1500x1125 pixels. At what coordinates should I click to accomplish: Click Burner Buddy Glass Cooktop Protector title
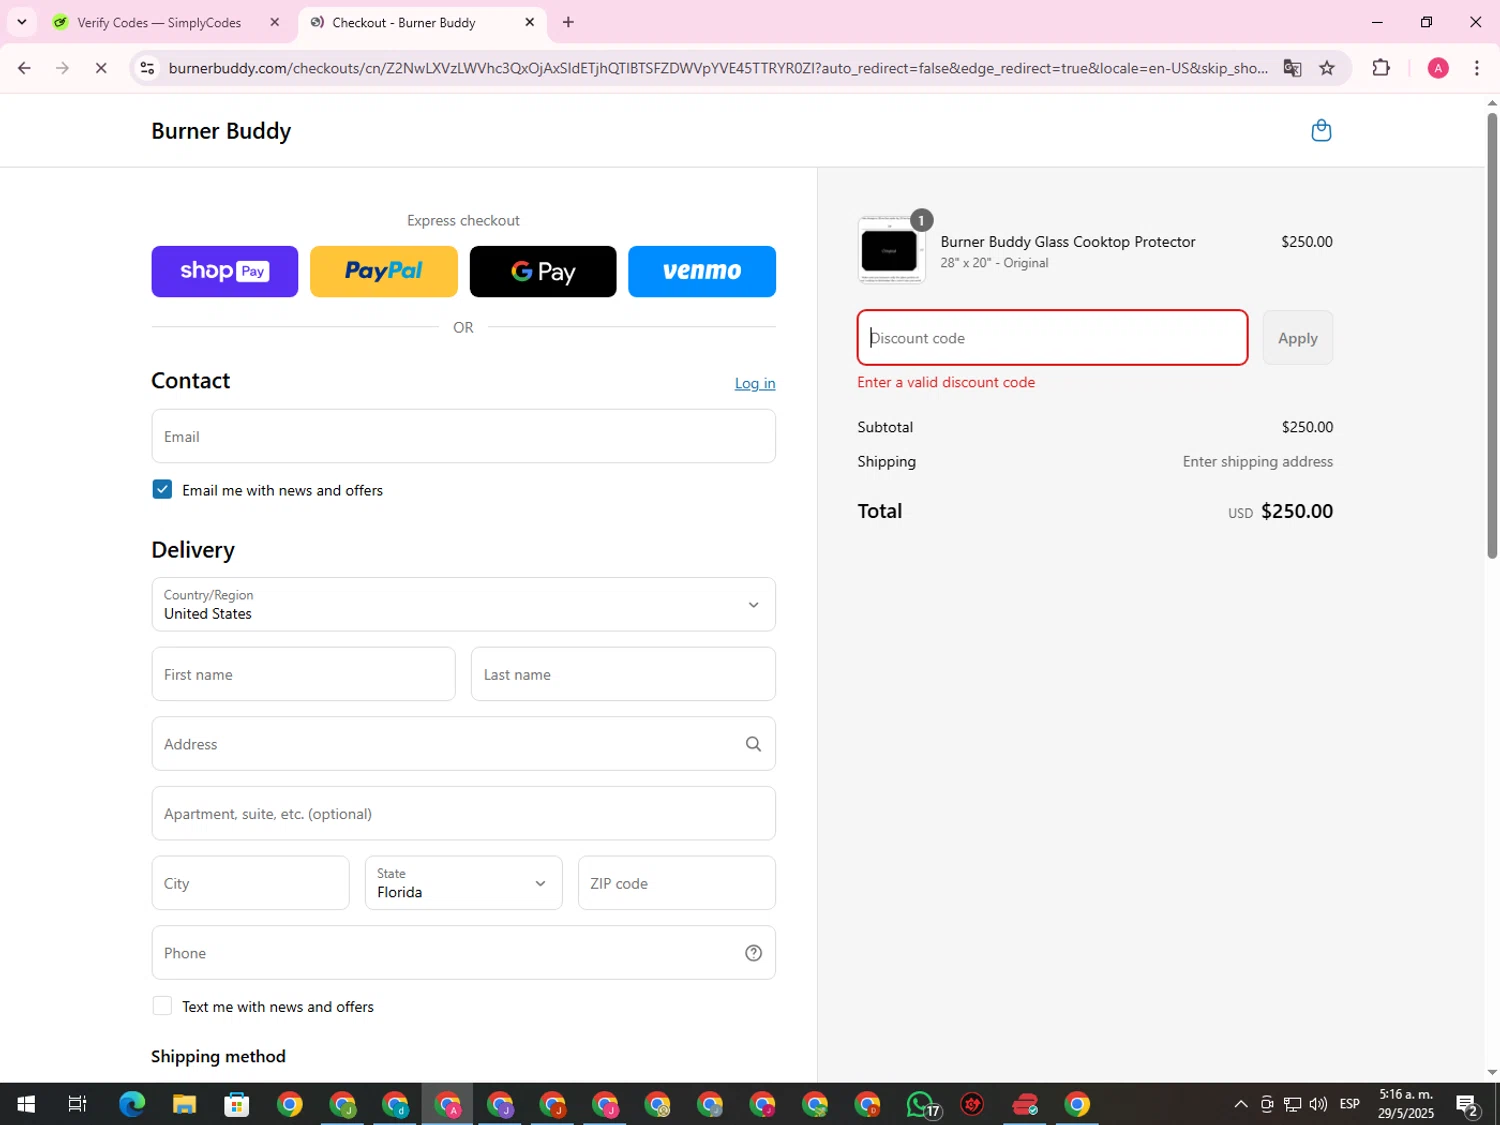(x=1068, y=242)
